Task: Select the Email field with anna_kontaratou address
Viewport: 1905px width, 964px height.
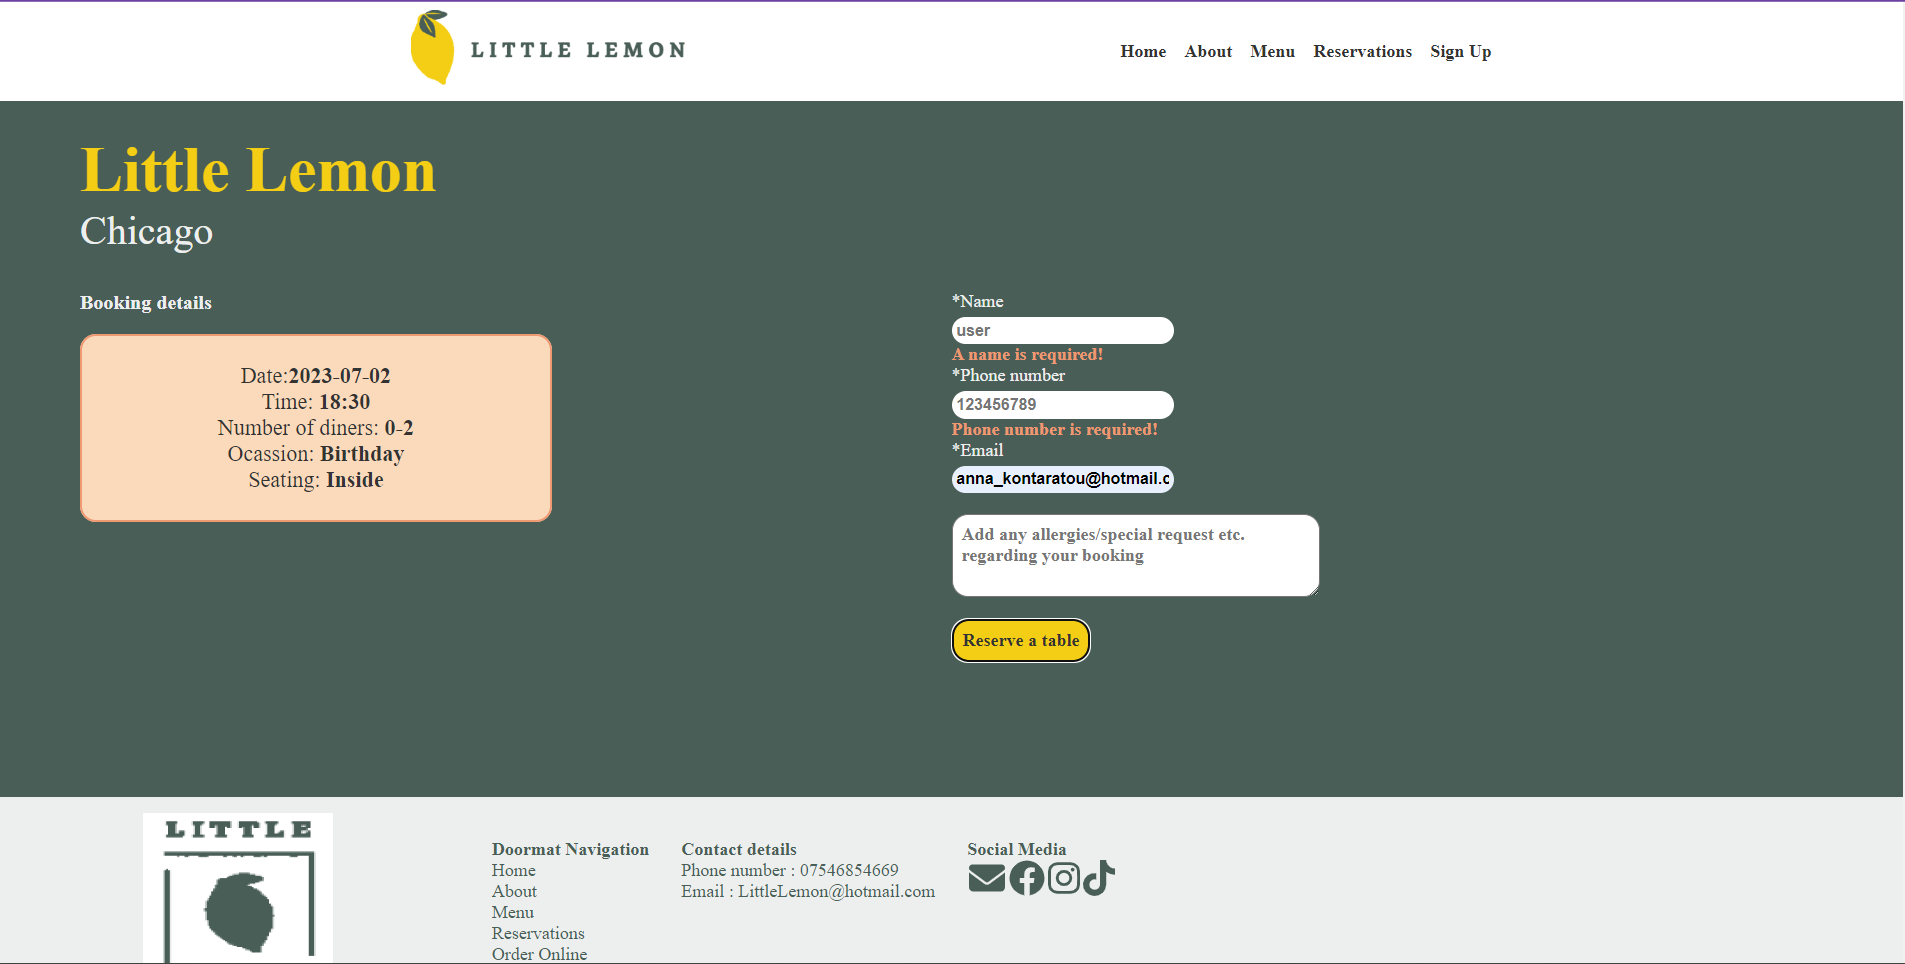Action: (1062, 479)
